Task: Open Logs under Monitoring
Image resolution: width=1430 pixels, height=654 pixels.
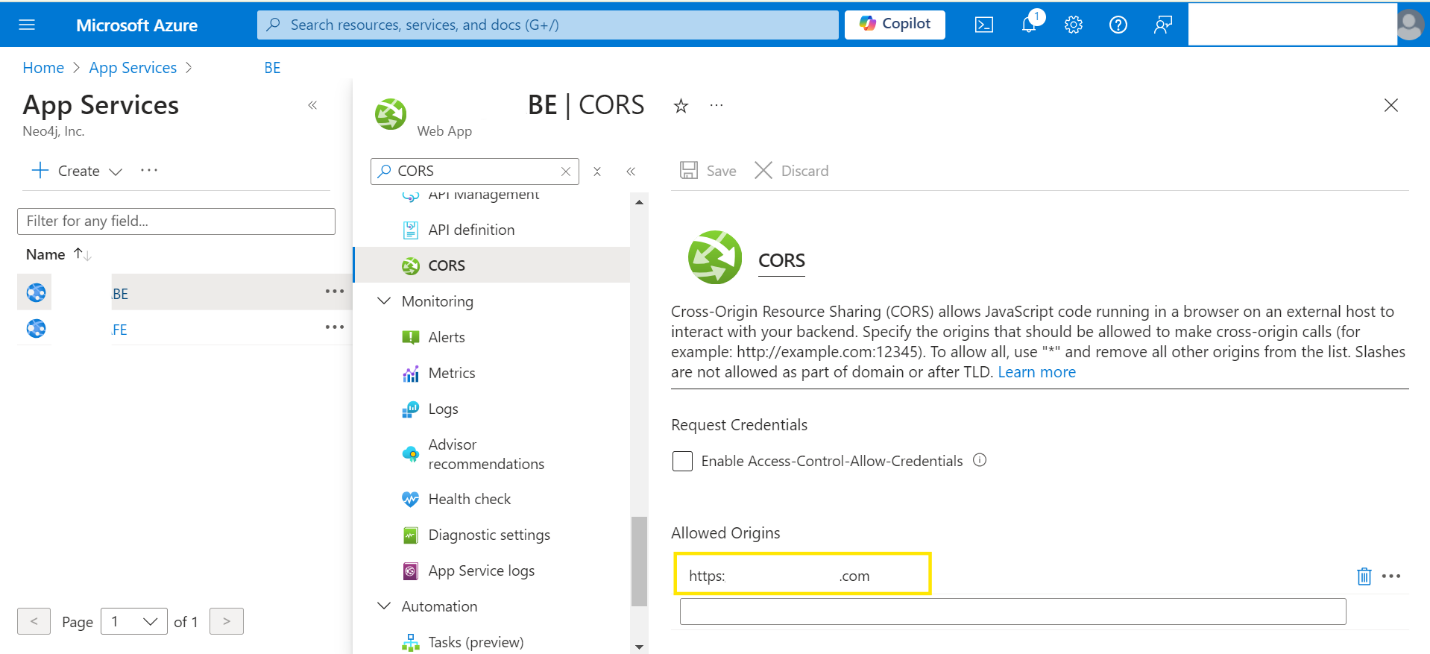Action: pyautogui.click(x=443, y=409)
